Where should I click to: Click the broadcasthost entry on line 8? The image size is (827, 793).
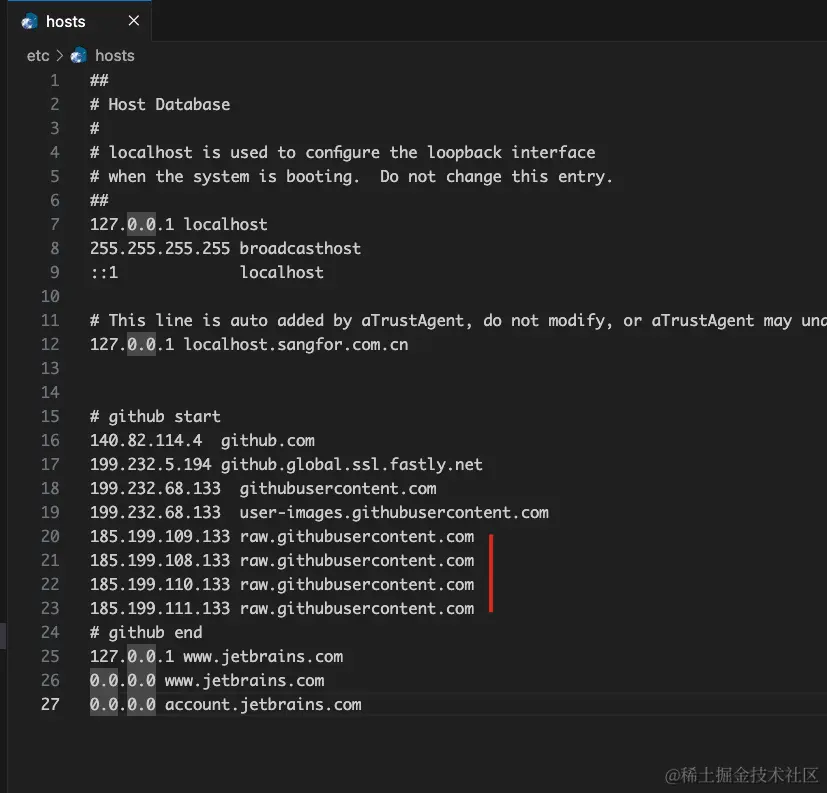coord(300,248)
